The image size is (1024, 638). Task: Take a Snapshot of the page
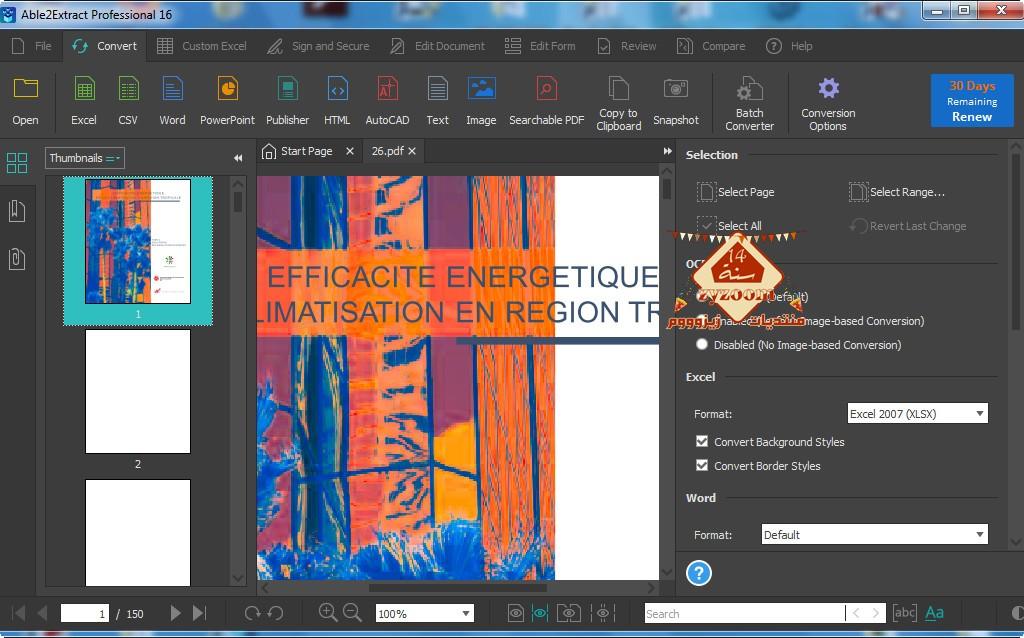[x=676, y=101]
